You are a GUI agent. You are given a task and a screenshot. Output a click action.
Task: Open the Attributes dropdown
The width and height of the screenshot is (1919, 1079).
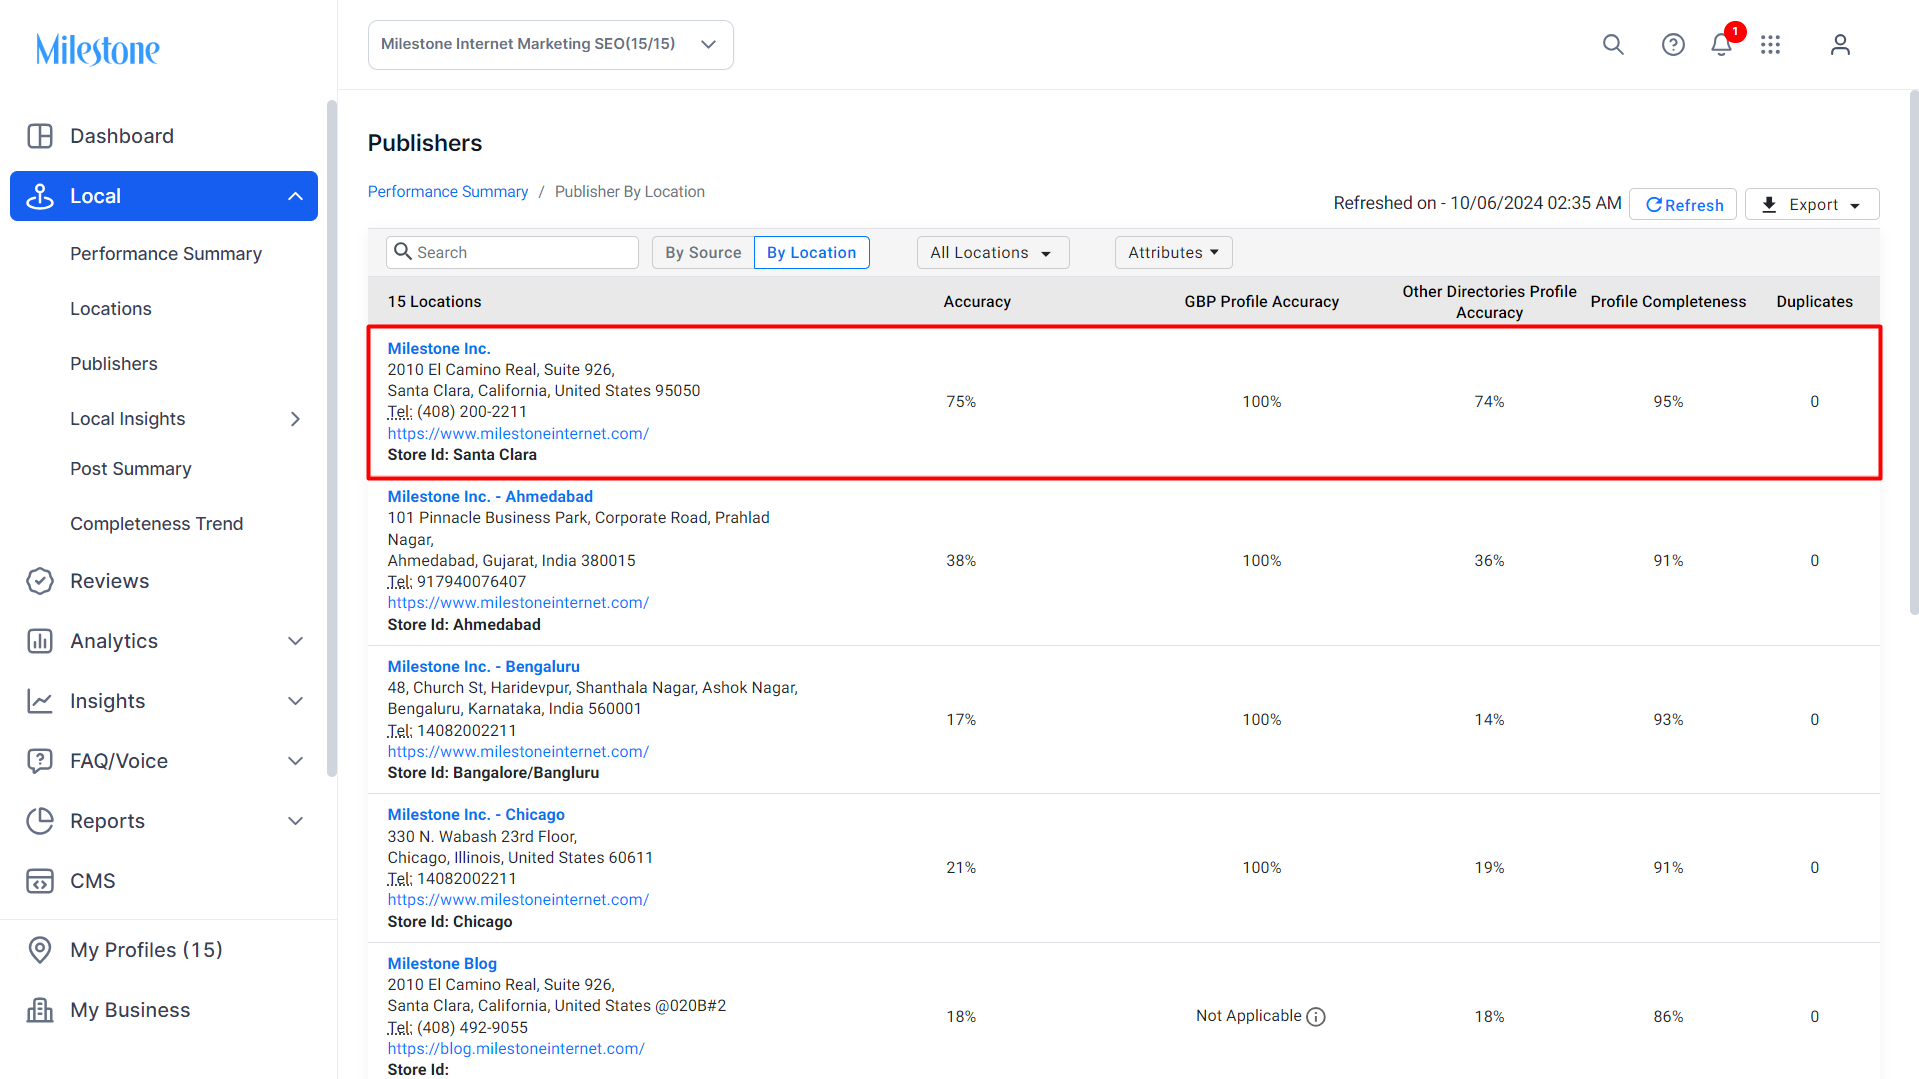point(1174,253)
